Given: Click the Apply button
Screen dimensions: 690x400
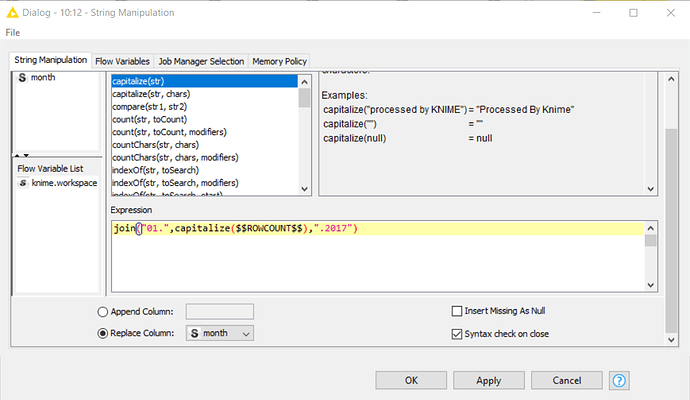Looking at the screenshot, I should click(488, 381).
